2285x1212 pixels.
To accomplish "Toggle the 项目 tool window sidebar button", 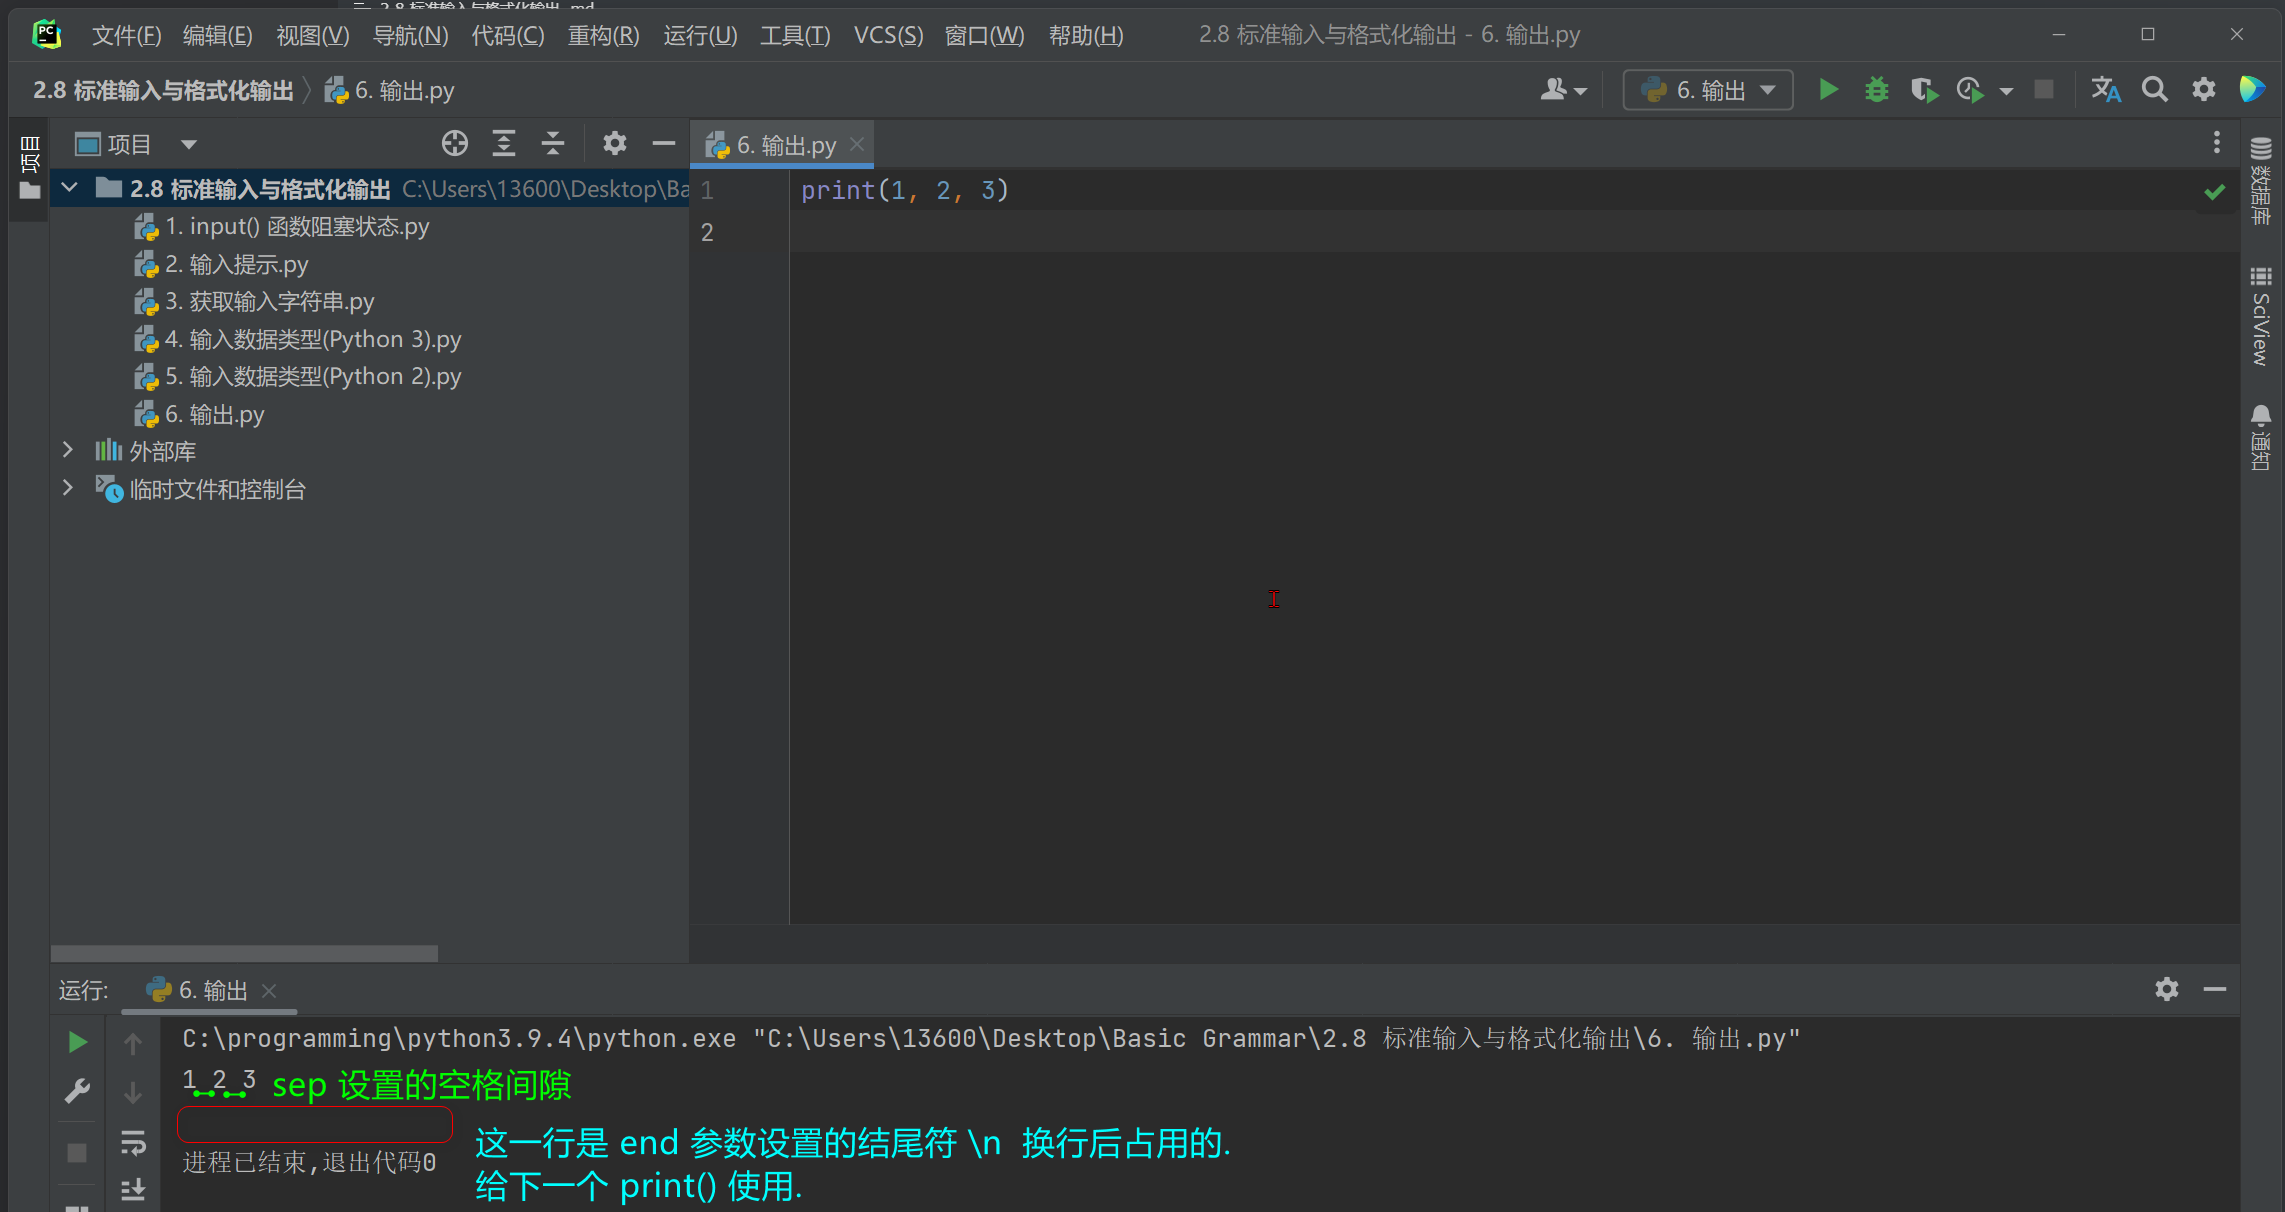I will coord(29,168).
